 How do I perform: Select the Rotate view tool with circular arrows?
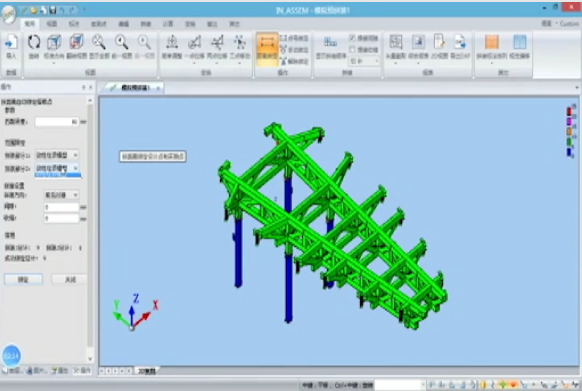(x=34, y=46)
